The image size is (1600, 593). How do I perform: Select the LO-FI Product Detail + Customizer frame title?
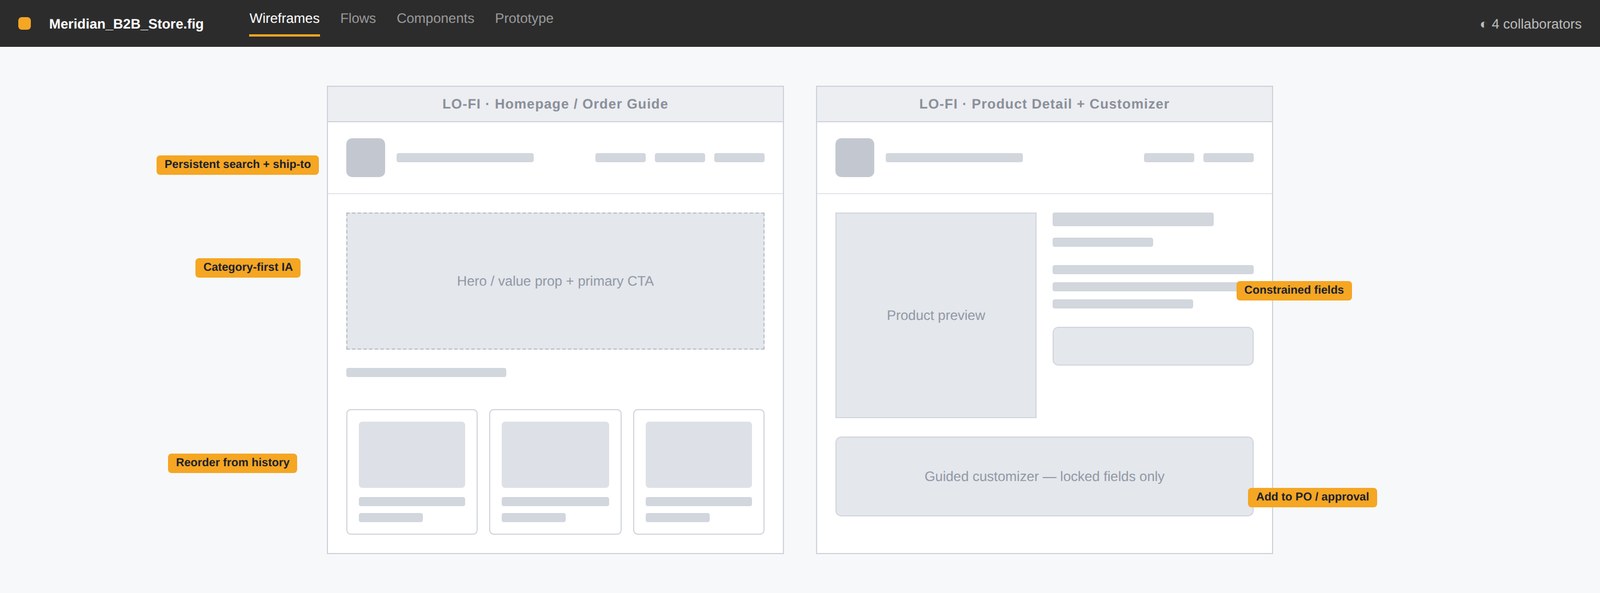1044,104
